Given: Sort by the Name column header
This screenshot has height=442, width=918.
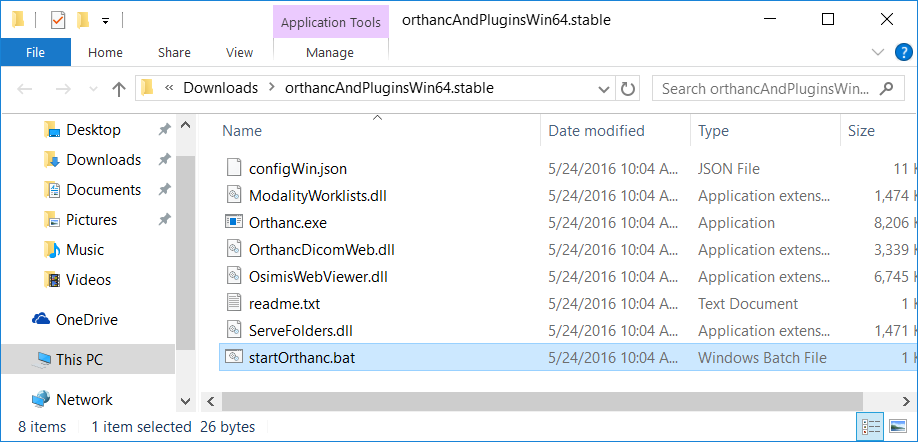Looking at the screenshot, I should (x=242, y=131).
